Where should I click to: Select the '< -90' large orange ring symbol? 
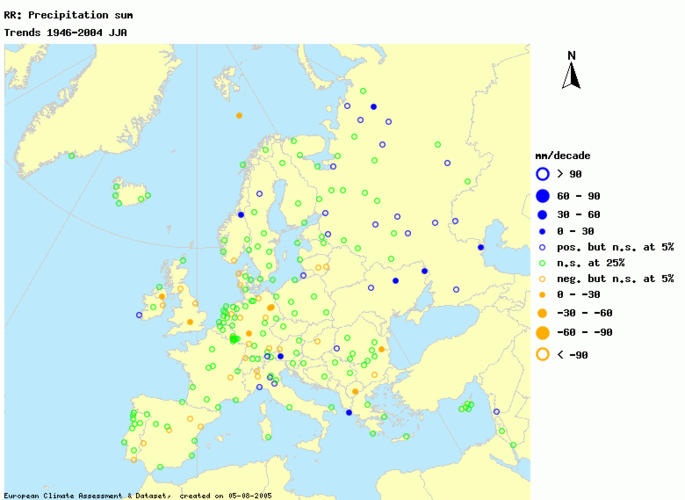click(541, 353)
